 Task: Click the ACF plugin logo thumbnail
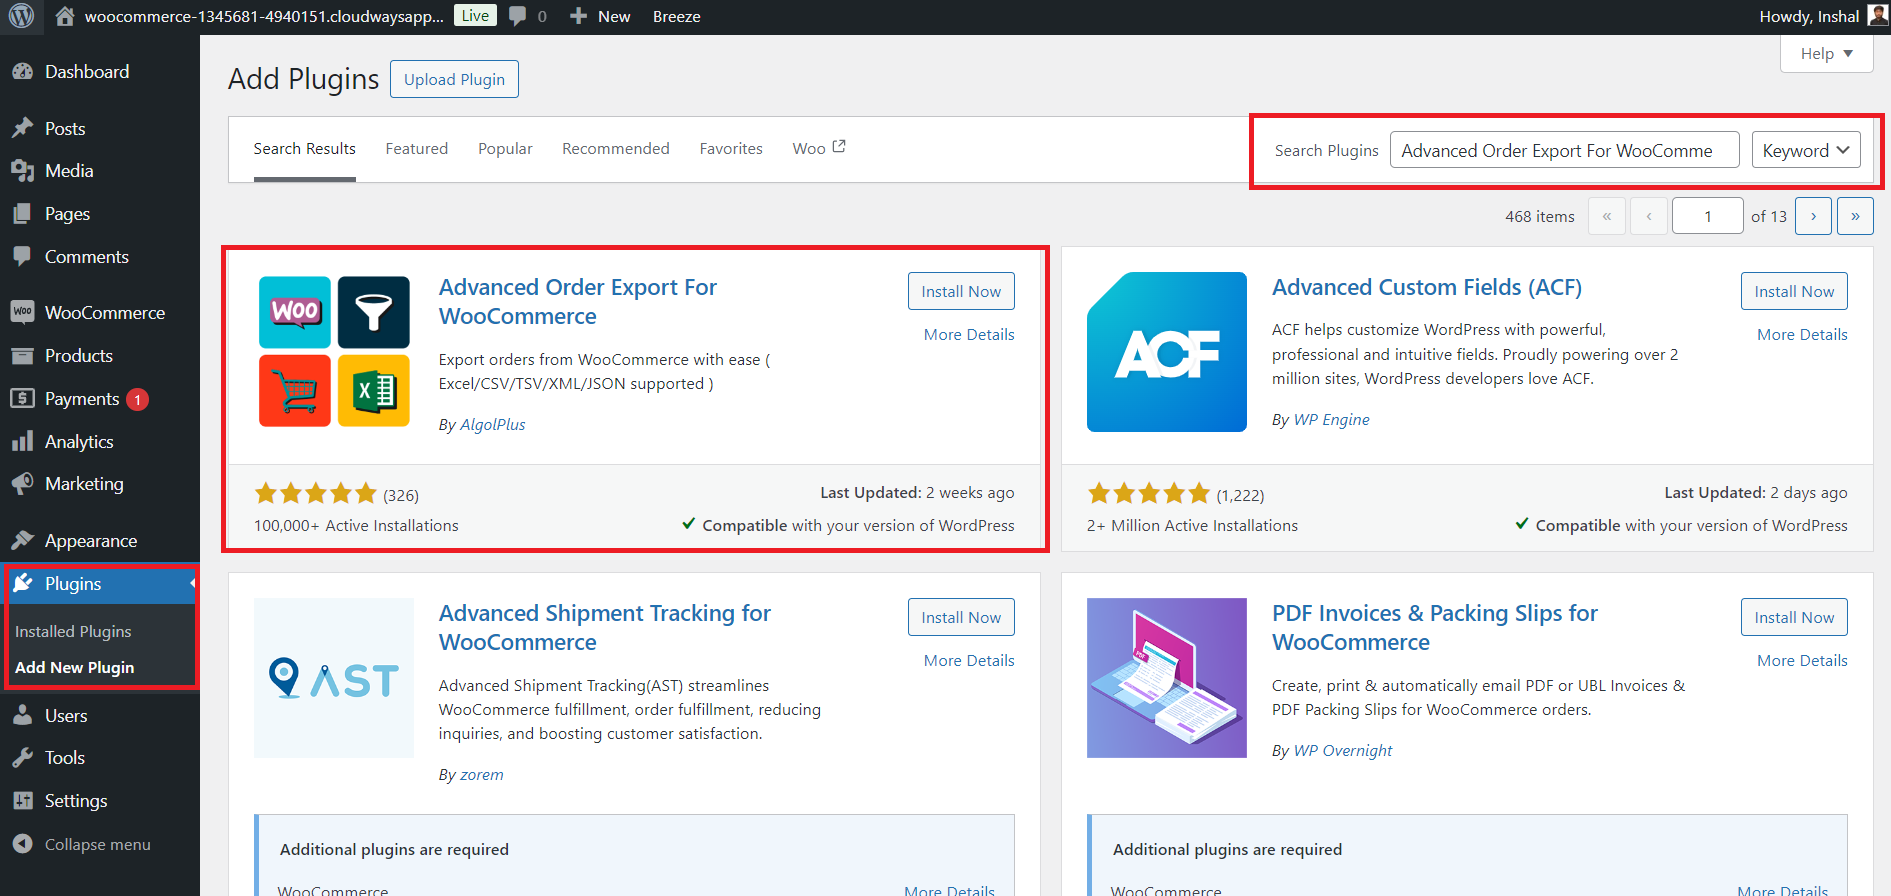click(x=1167, y=352)
